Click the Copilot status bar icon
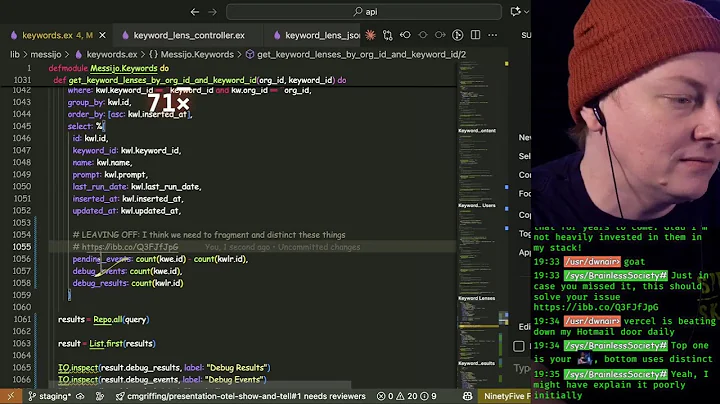720x404 pixels. [x=467, y=396]
